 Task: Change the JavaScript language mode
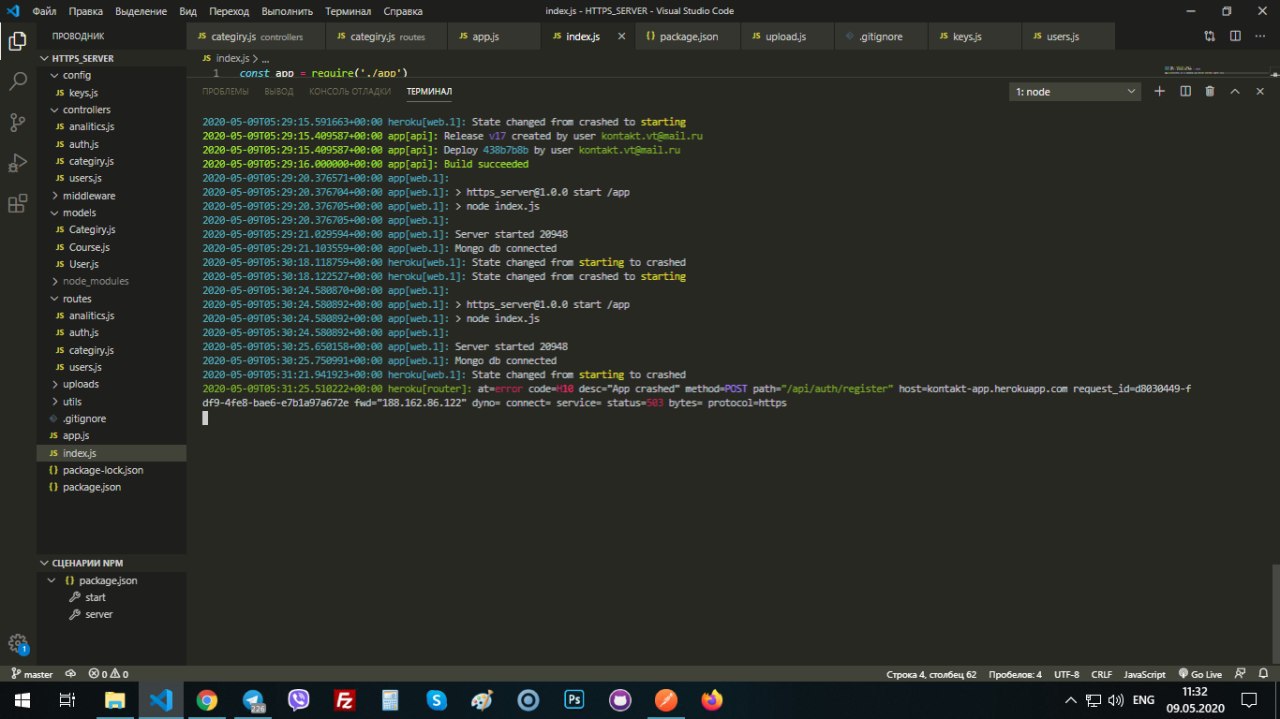[1144, 674]
